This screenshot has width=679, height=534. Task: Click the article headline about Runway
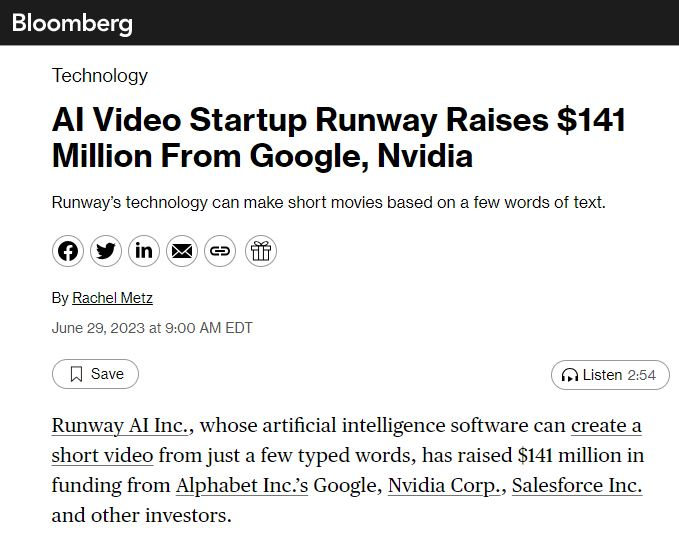338,138
